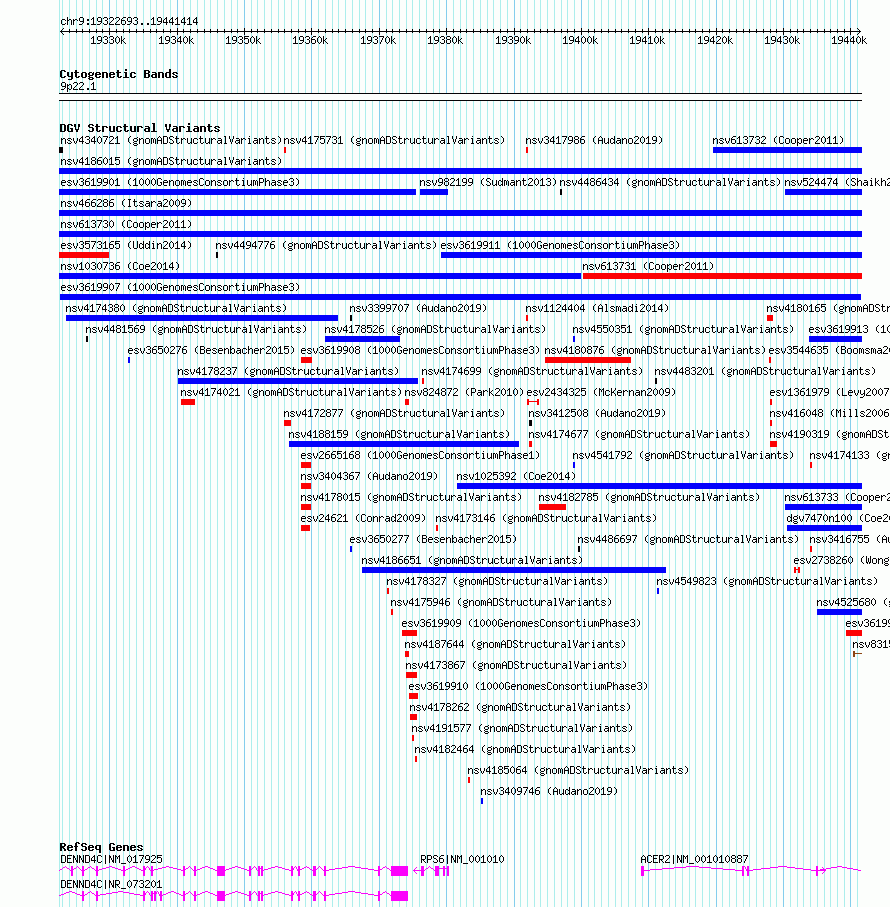Open esv2434325 (McKernan2009) label
Screen dimensions: 890x907
click(x=601, y=392)
